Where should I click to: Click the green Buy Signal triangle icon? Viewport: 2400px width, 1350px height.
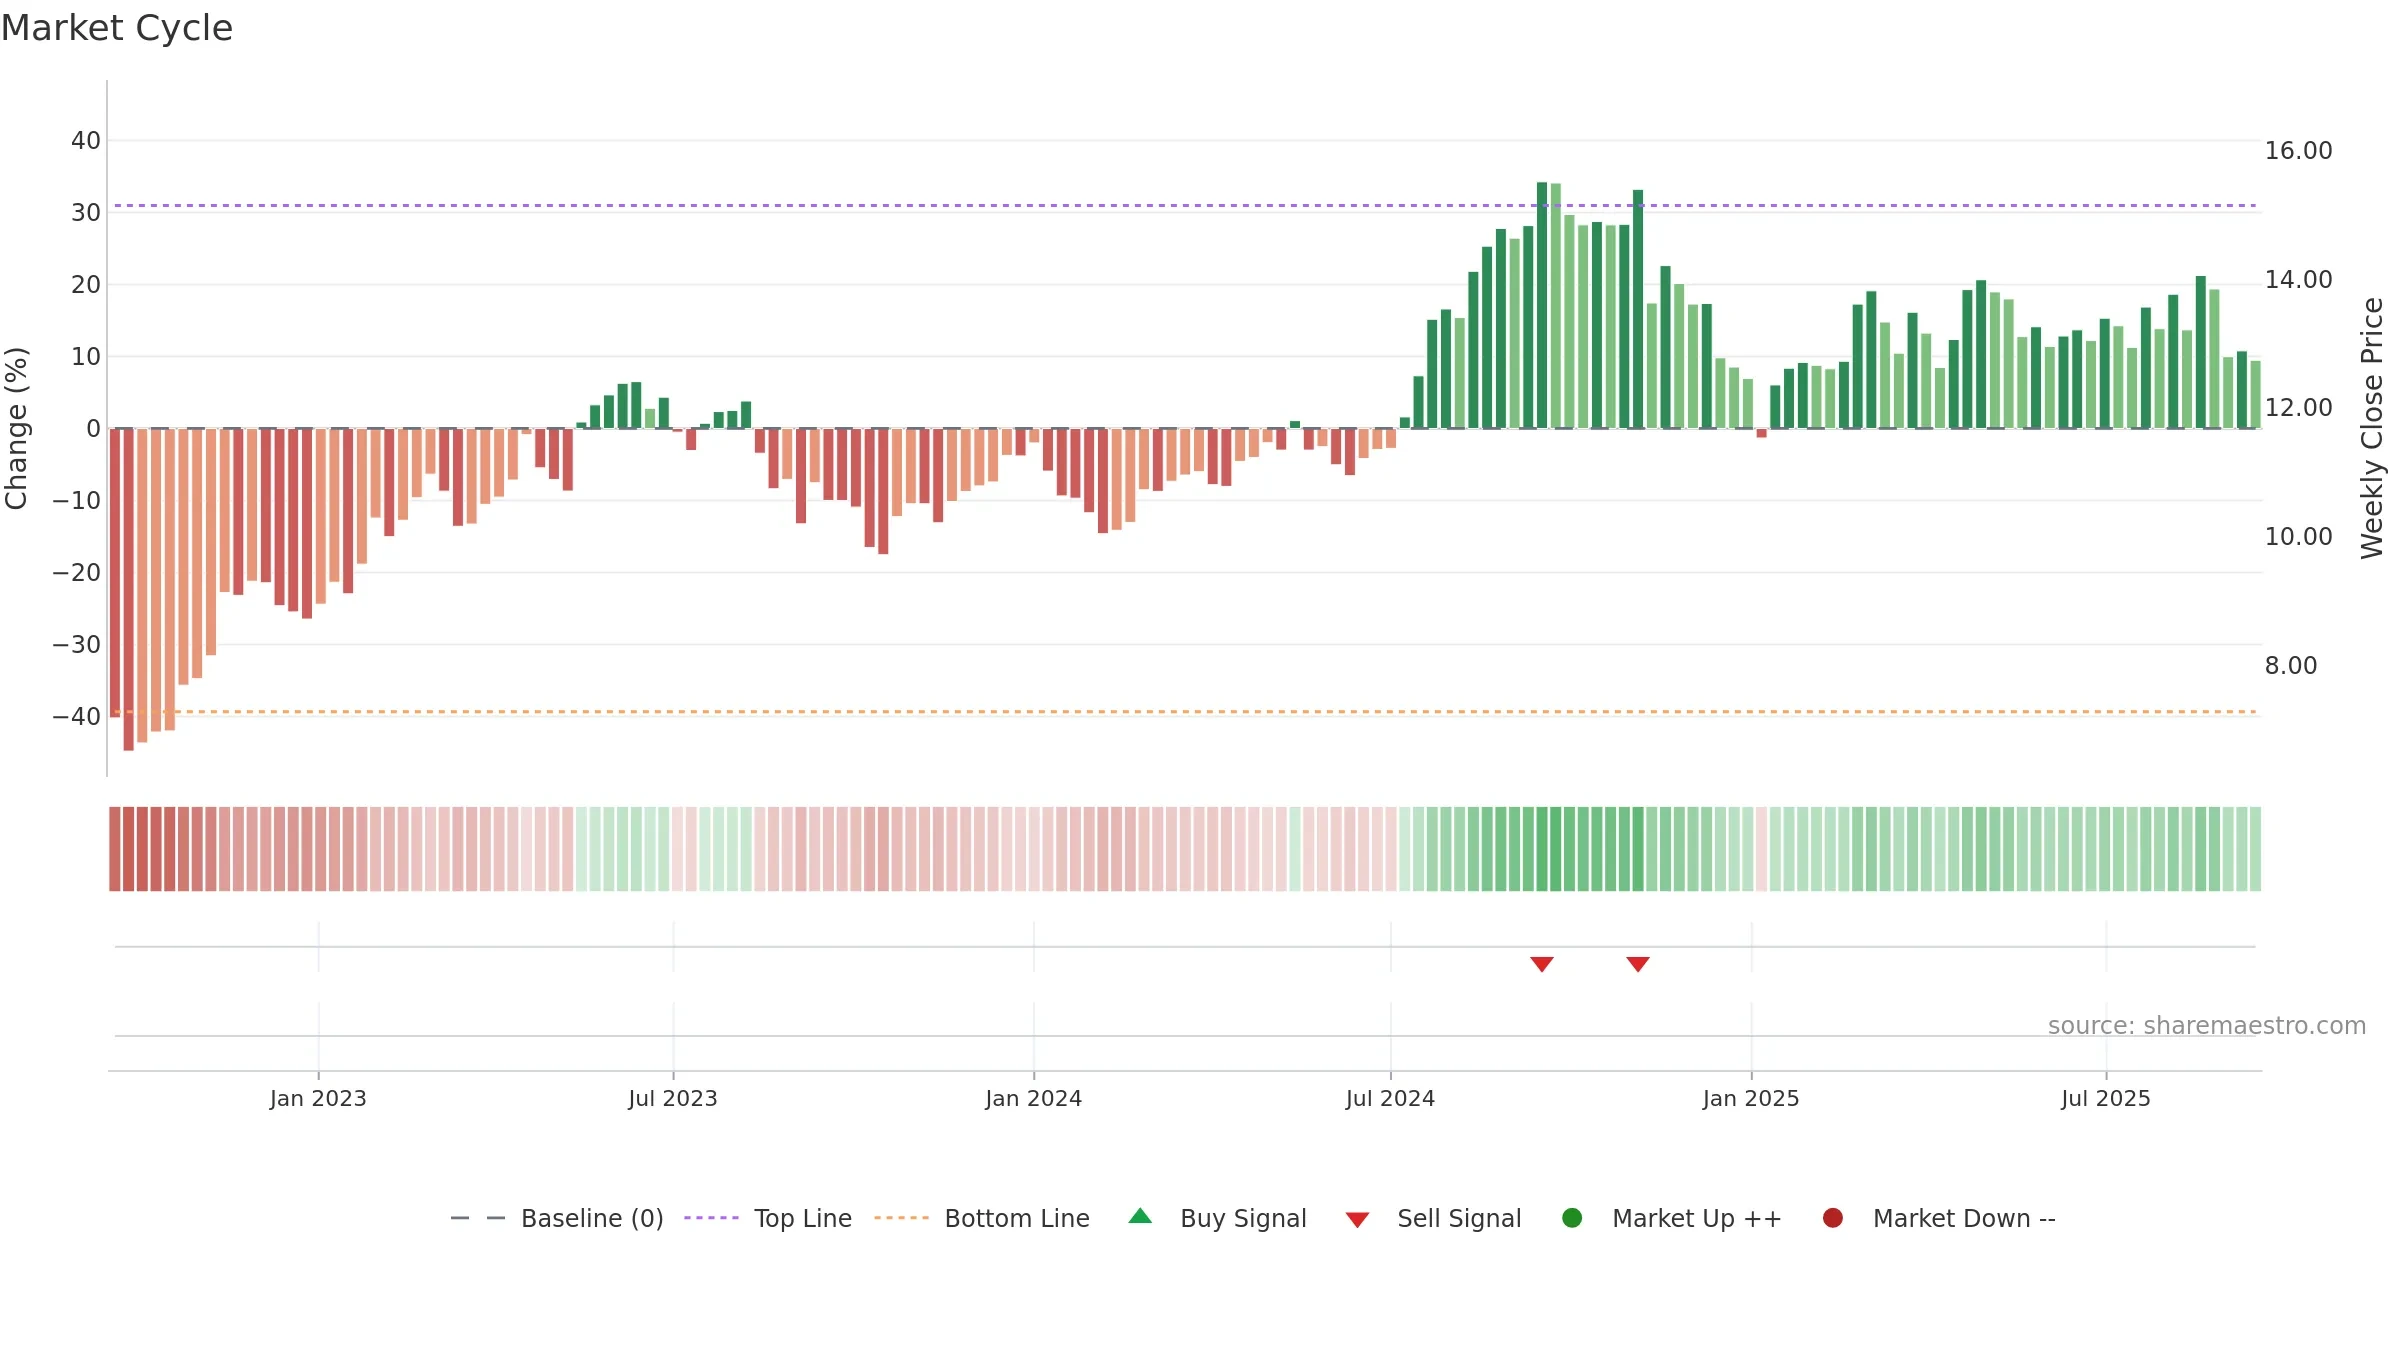1140,1217
